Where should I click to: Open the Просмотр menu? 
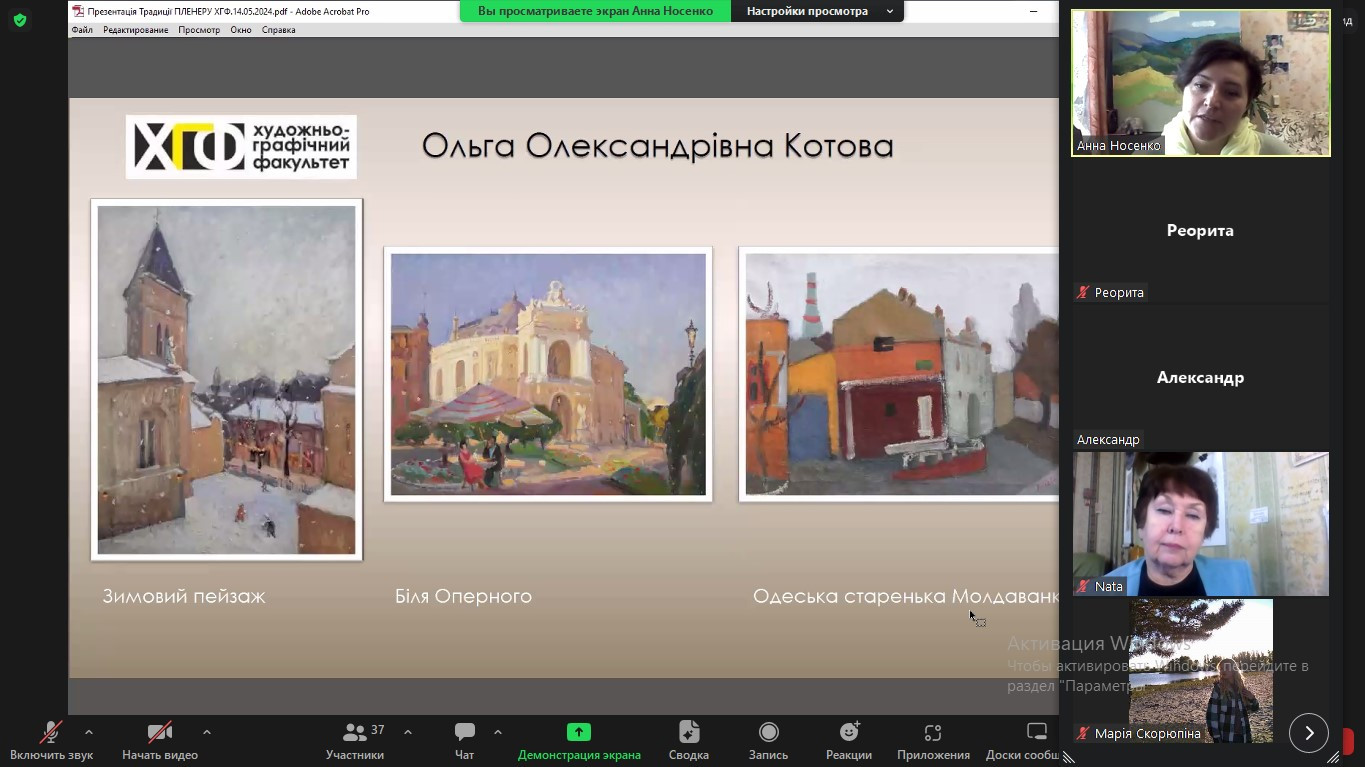tap(199, 30)
